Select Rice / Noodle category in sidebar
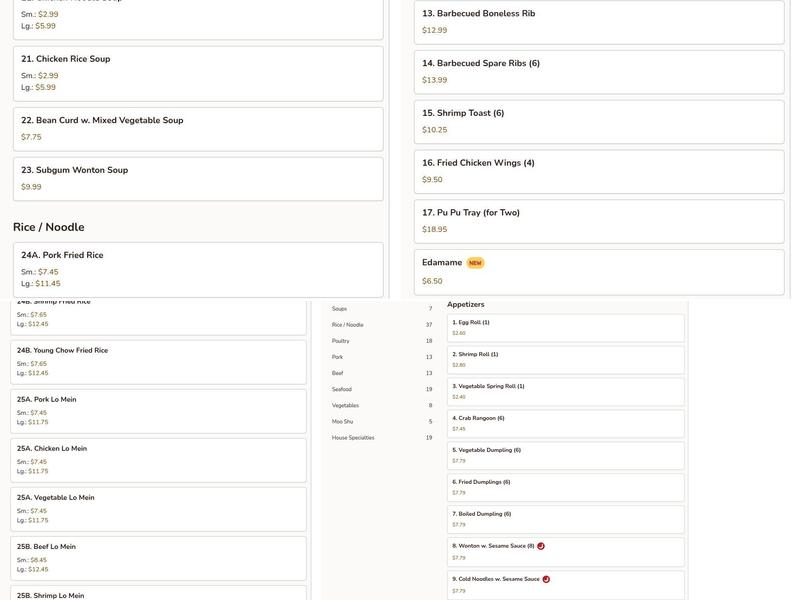Screen dimensions: 800x600 (x=348, y=325)
